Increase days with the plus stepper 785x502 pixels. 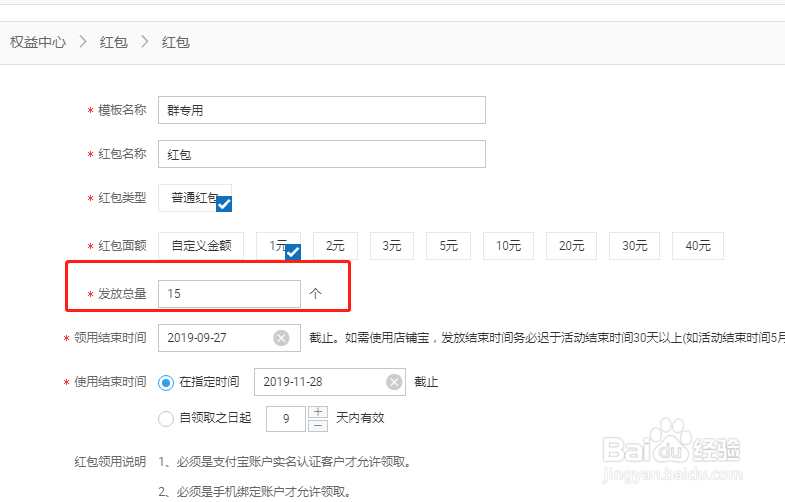click(x=318, y=412)
